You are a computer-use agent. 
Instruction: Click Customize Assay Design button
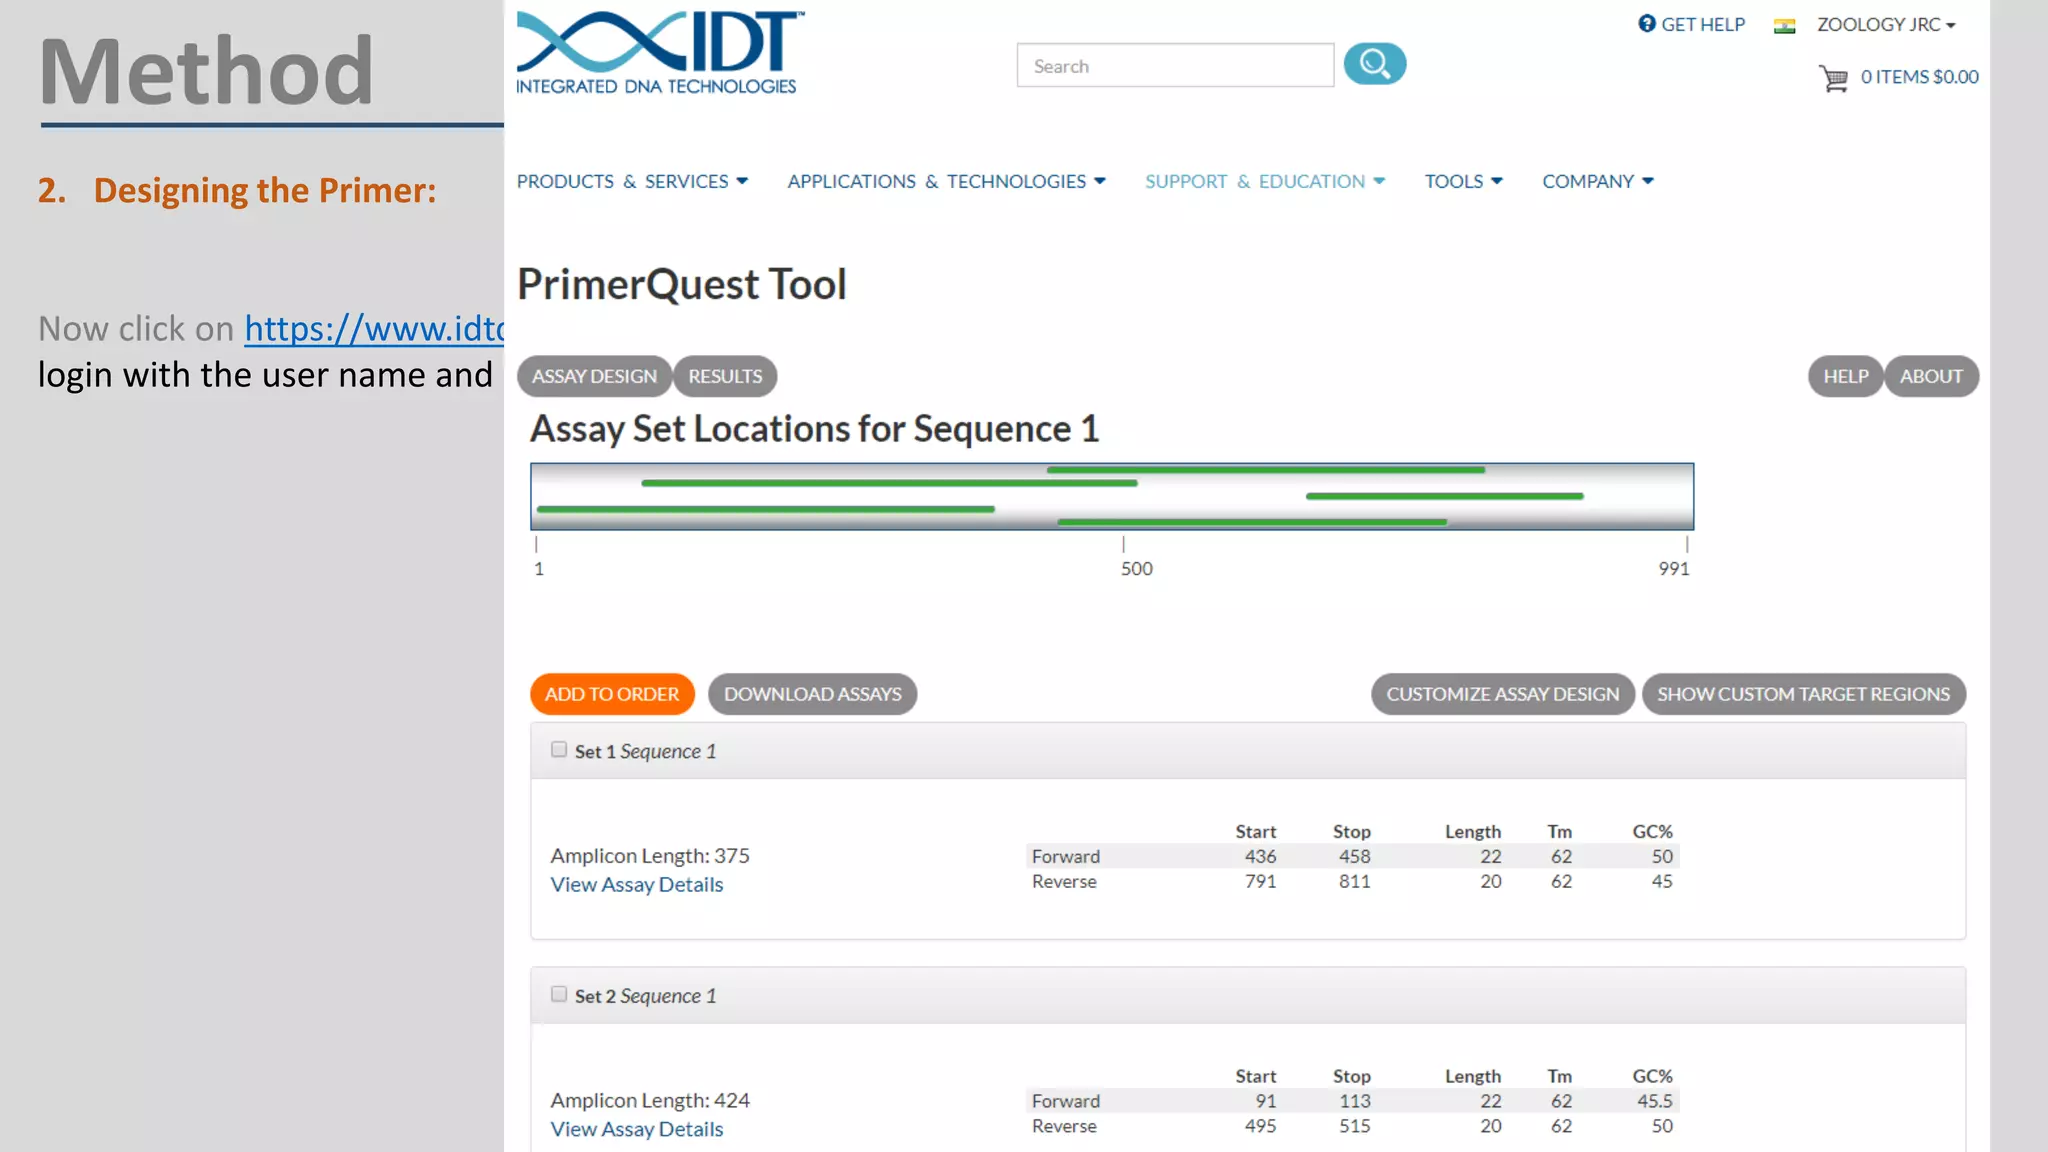[1502, 694]
